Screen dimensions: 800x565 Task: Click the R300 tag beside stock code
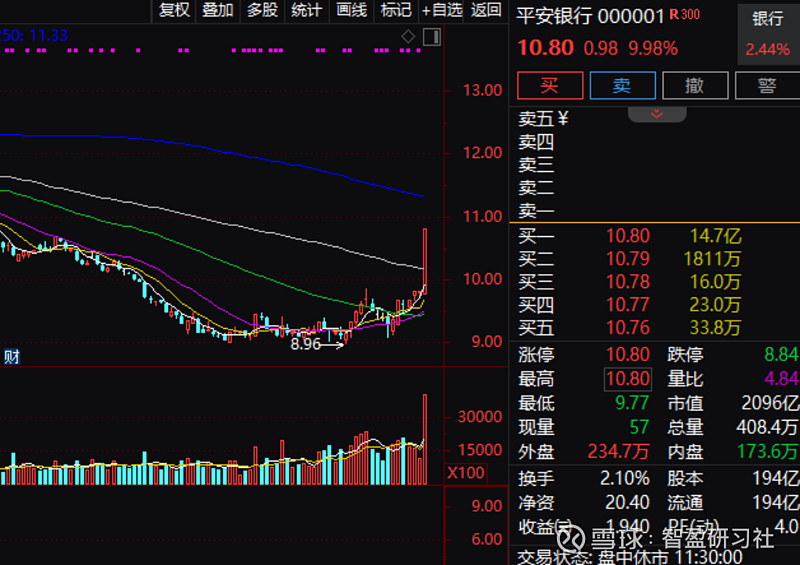685,15
